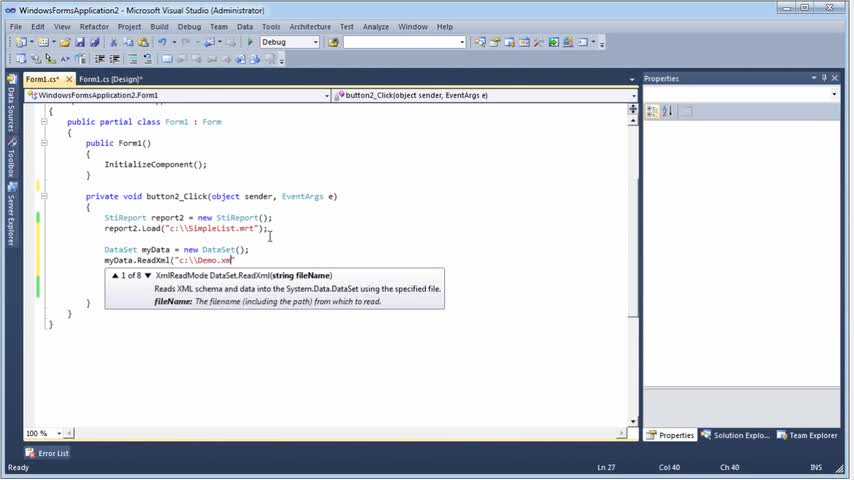Open the Properties Window toolbar icon
The image size is (854, 480).
[x=495, y=42]
